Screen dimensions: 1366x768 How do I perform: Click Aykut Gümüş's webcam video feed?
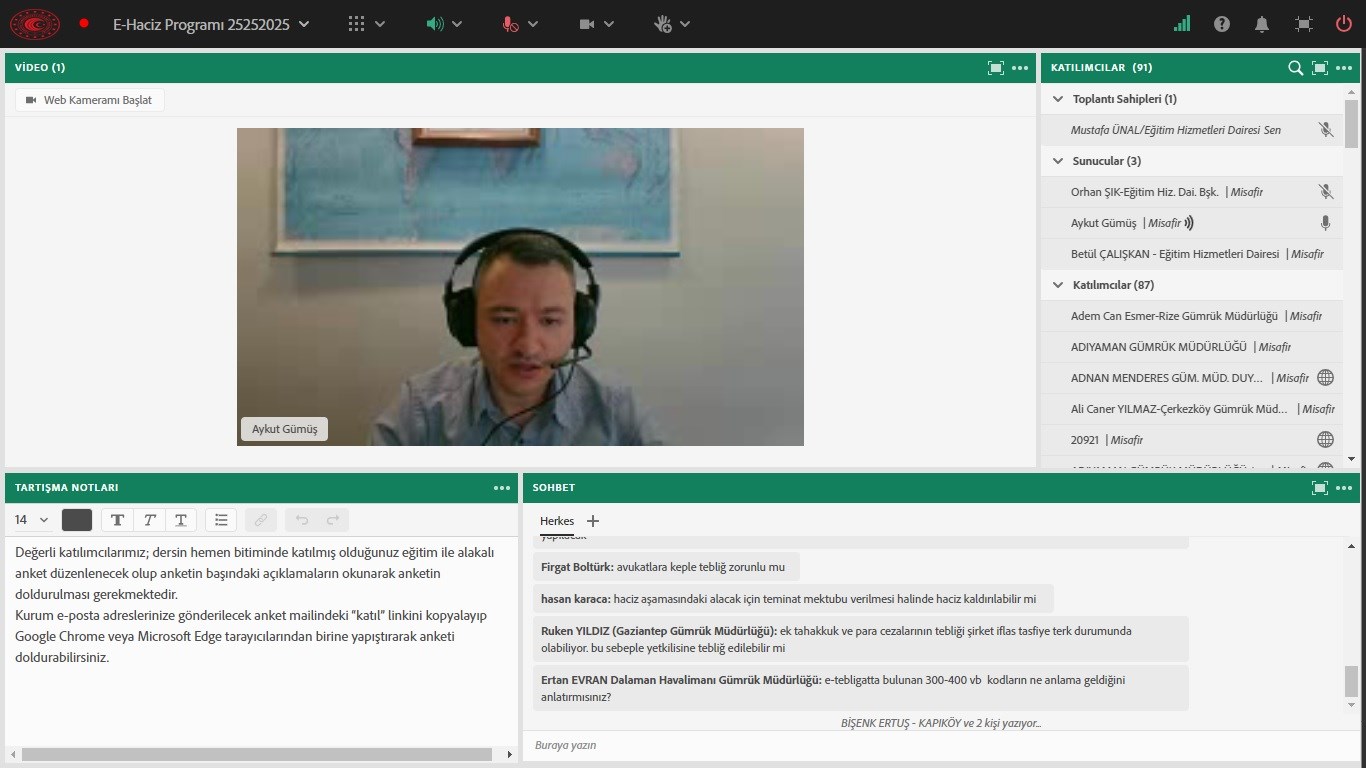[x=520, y=287]
